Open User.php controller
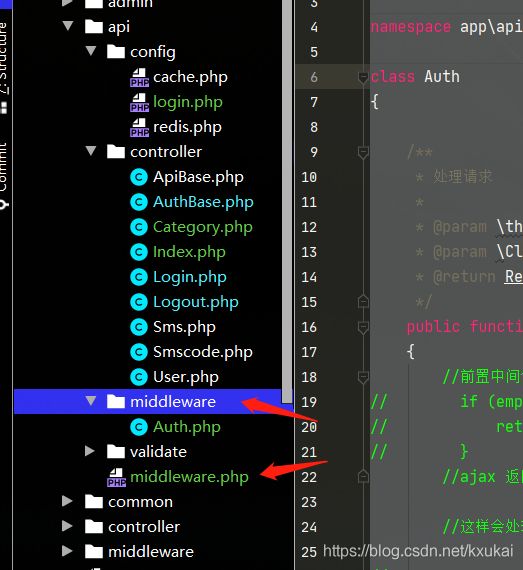 click(x=186, y=377)
